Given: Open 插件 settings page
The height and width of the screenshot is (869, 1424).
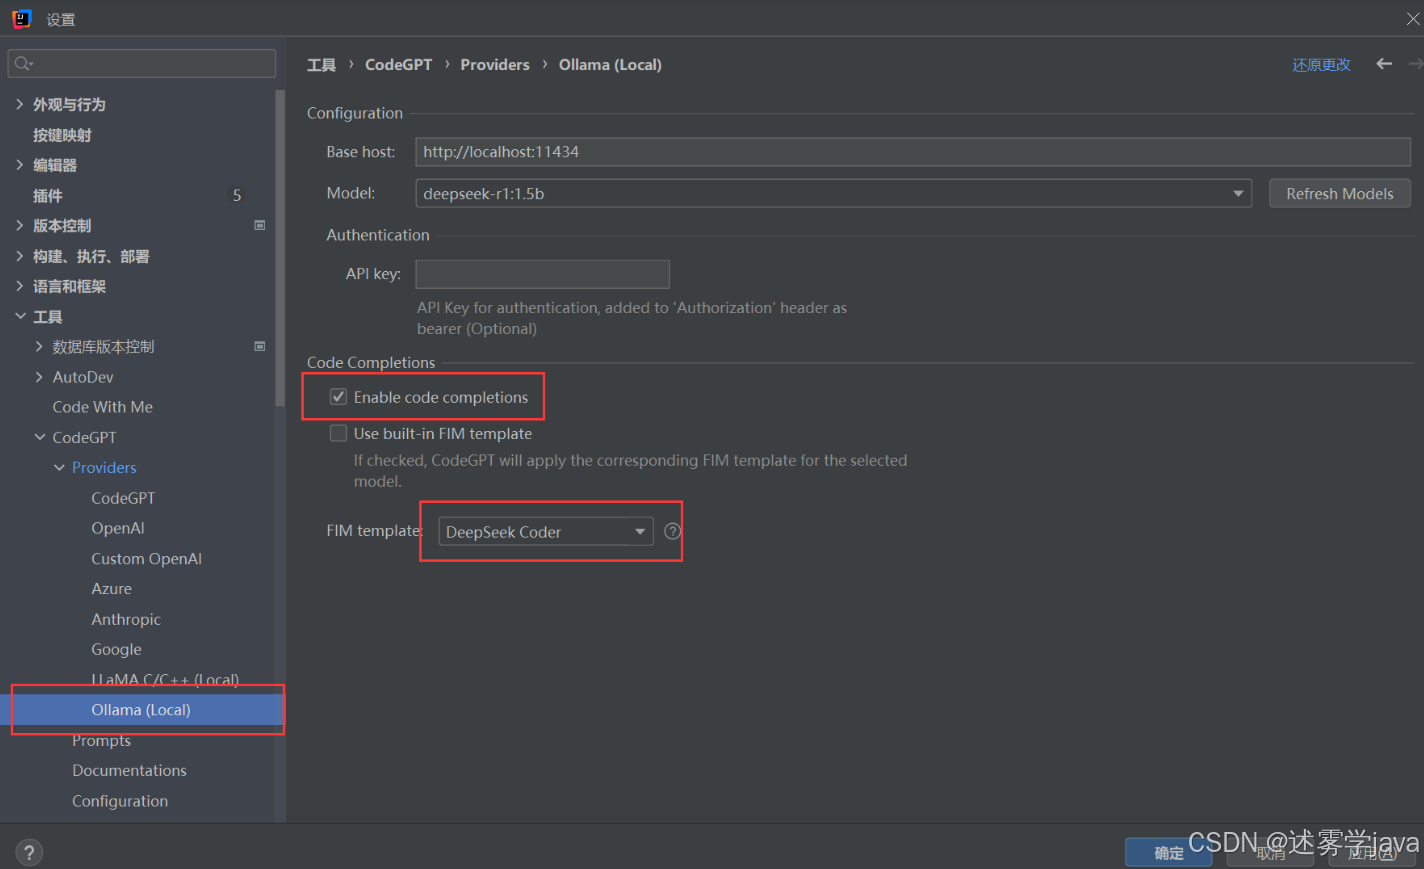Looking at the screenshot, I should click(x=47, y=195).
